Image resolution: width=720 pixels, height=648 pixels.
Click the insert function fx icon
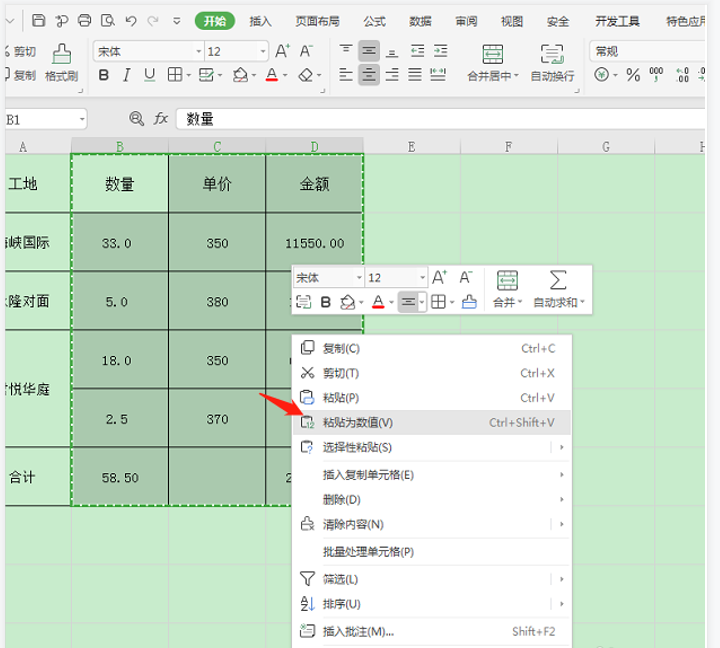point(160,119)
